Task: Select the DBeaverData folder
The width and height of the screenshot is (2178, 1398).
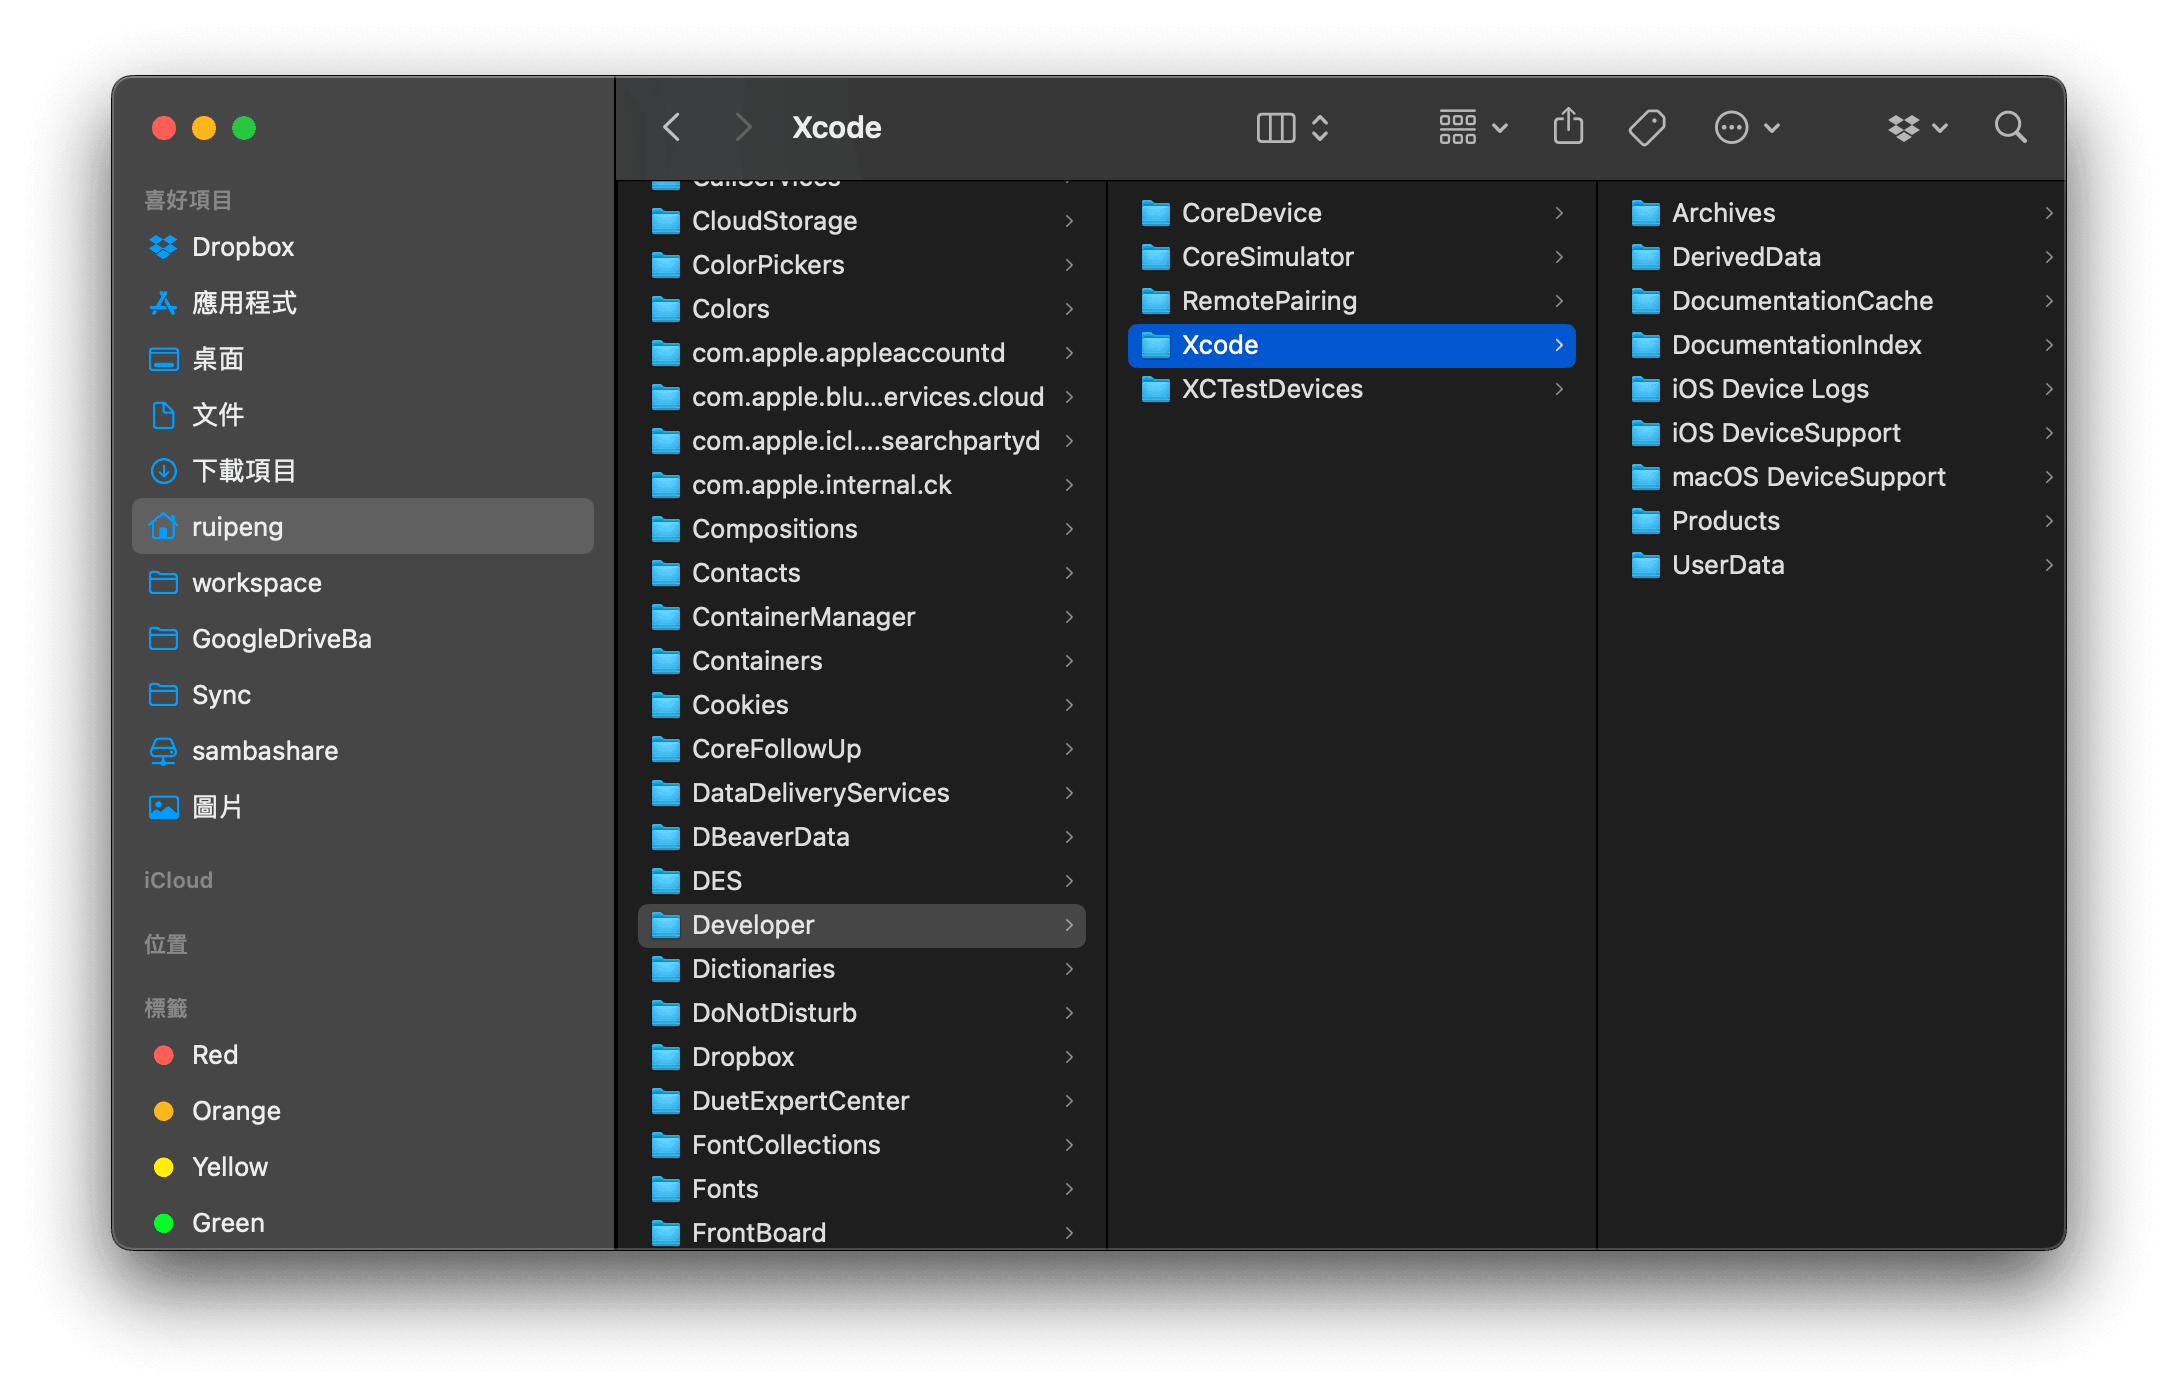Action: [862, 837]
